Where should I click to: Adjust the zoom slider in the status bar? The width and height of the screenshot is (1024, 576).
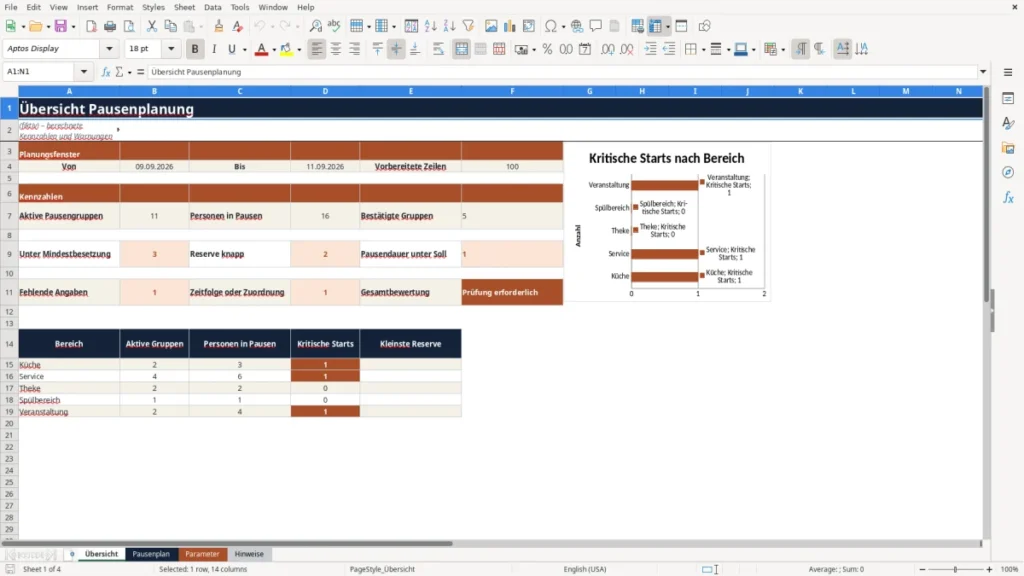click(x=955, y=569)
